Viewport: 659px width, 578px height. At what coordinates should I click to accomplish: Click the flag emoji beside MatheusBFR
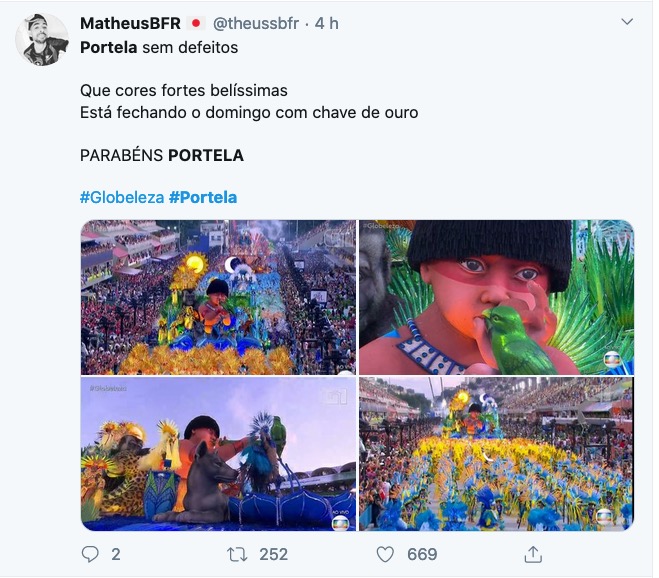click(197, 23)
